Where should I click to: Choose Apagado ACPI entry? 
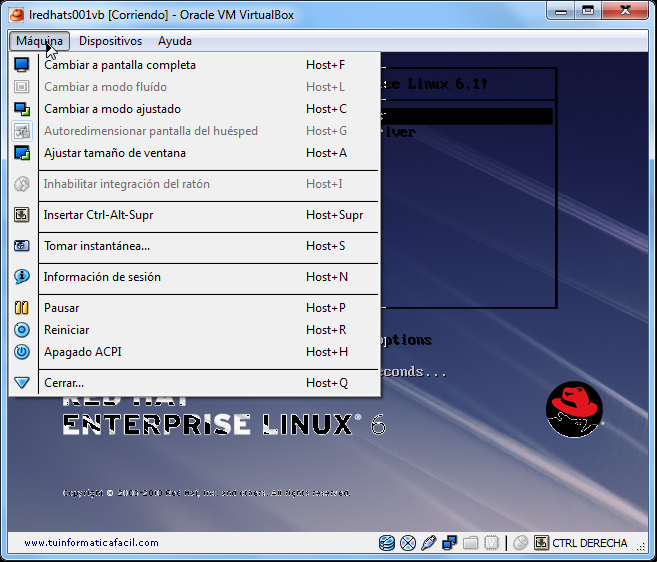pos(209,352)
